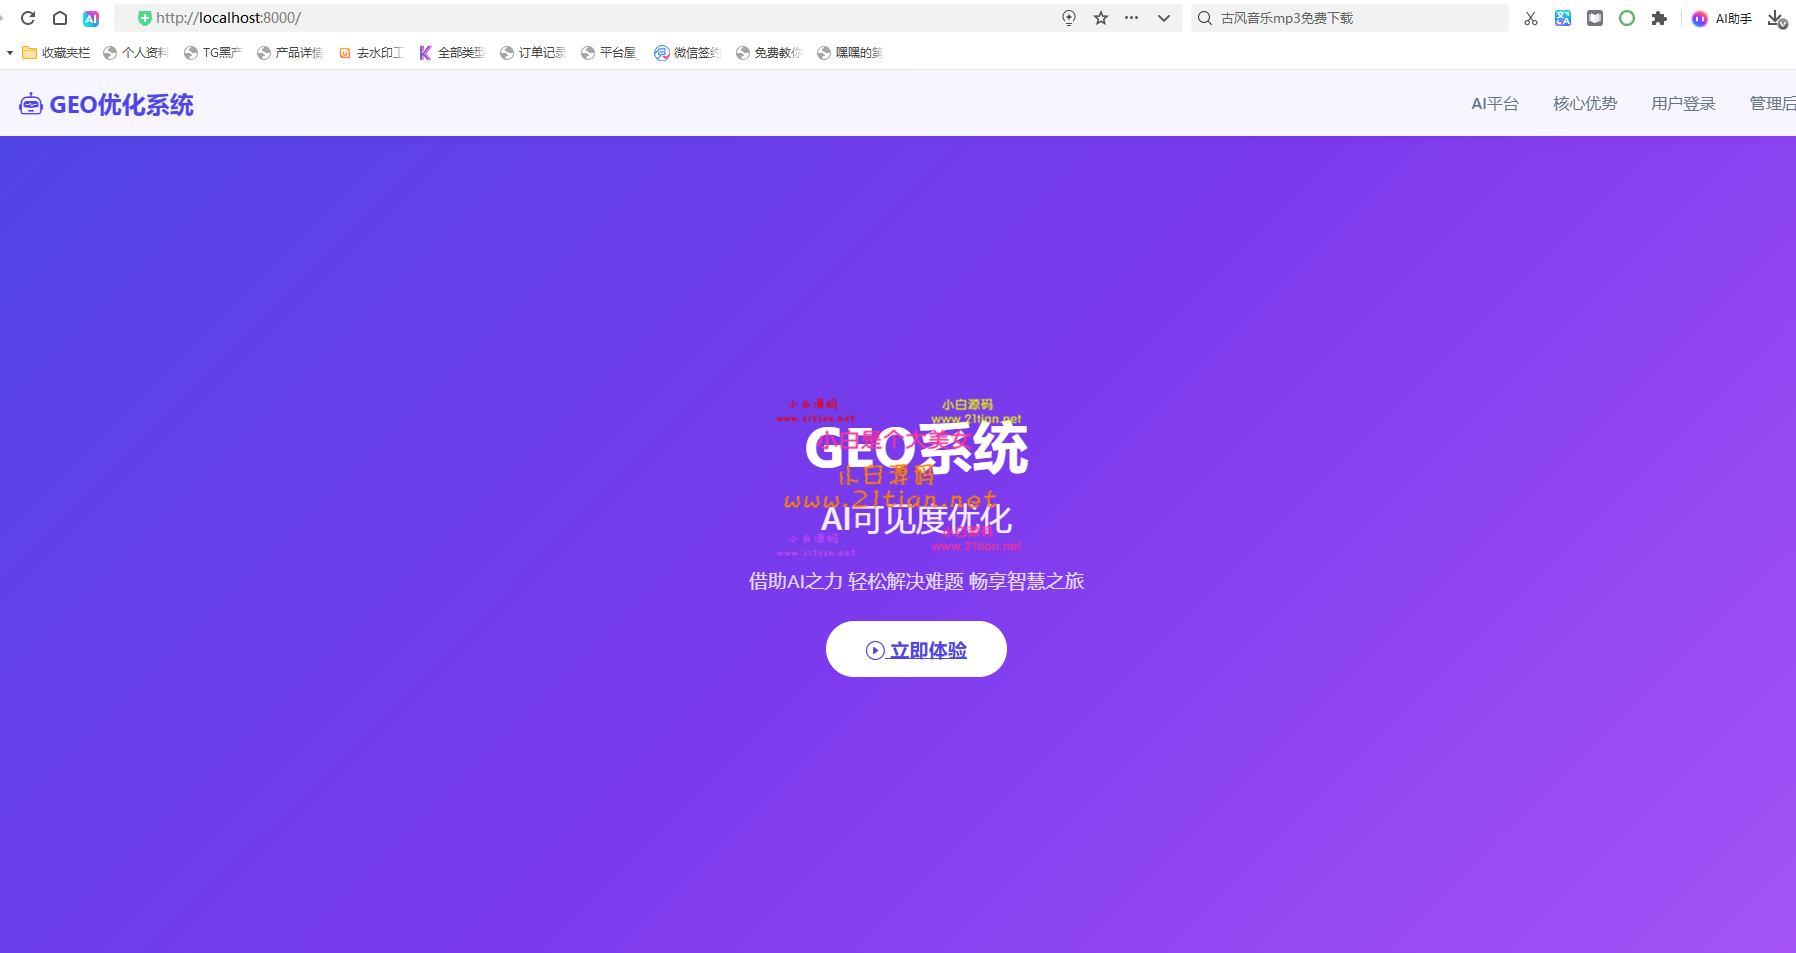1796x953 pixels.
Task: Open the translate extension icon
Action: click(1563, 18)
